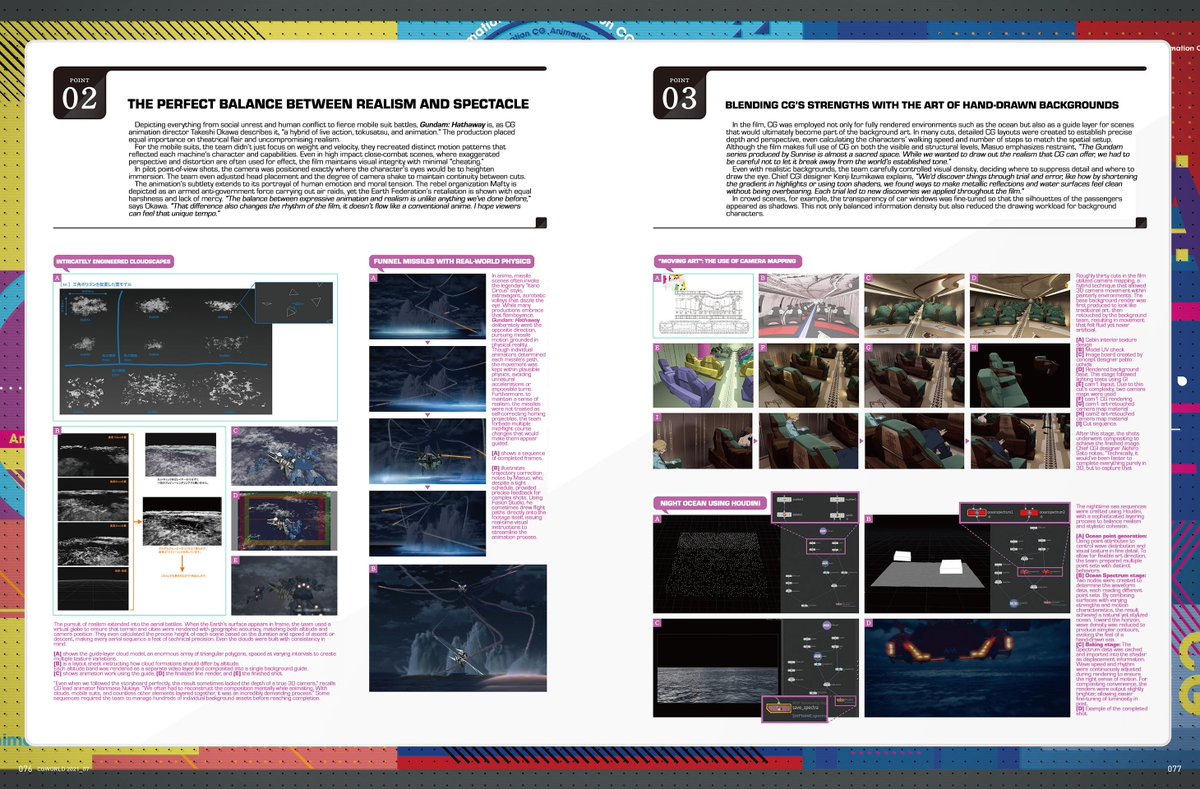The height and width of the screenshot is (789, 1200).
Task: Click the POINT 03 badge
Action: coord(680,92)
